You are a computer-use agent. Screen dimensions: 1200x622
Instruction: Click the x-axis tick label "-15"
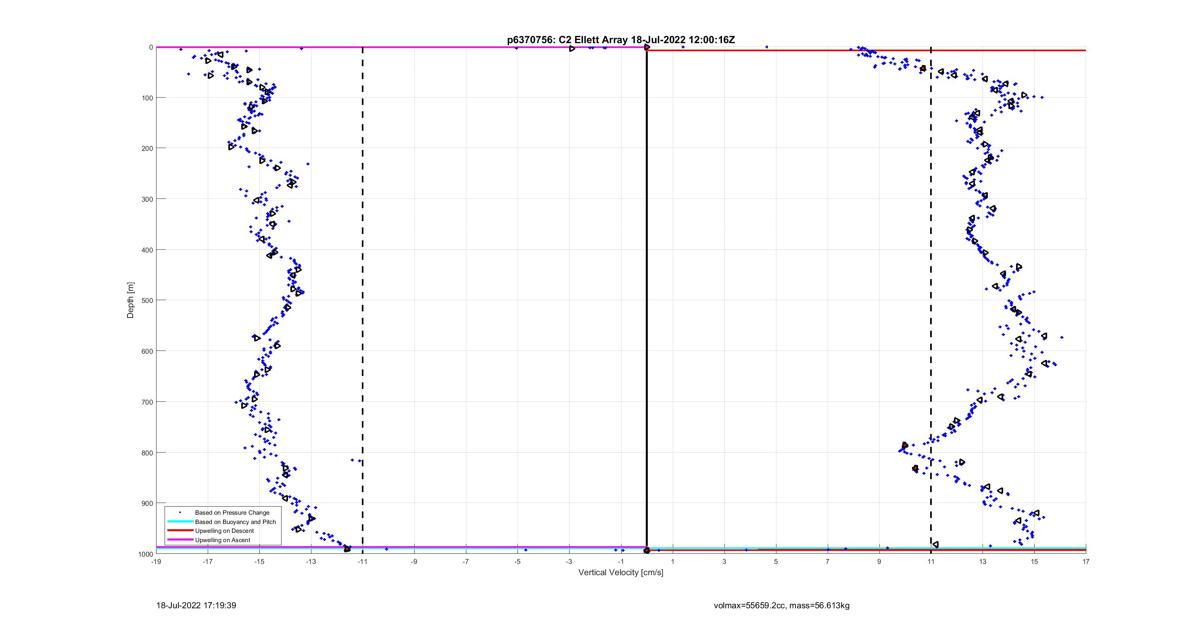pyautogui.click(x=259, y=561)
